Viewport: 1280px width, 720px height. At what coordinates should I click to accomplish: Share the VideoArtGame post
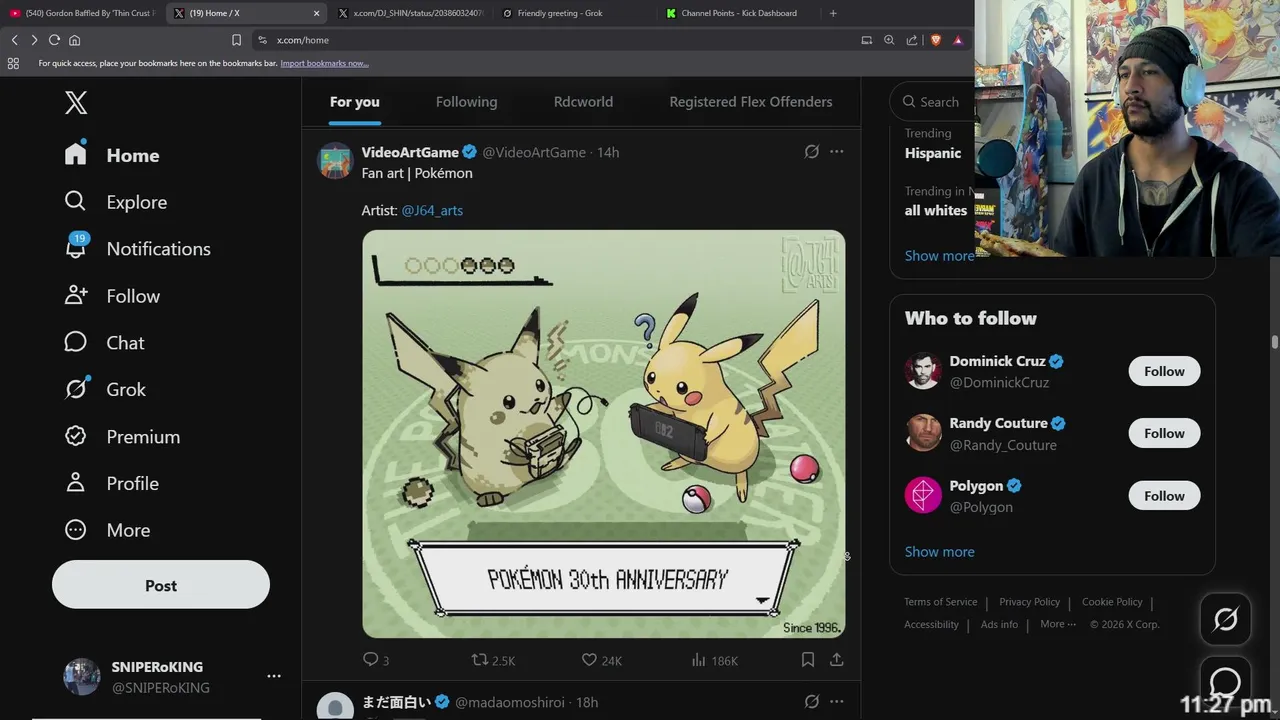[837, 660]
